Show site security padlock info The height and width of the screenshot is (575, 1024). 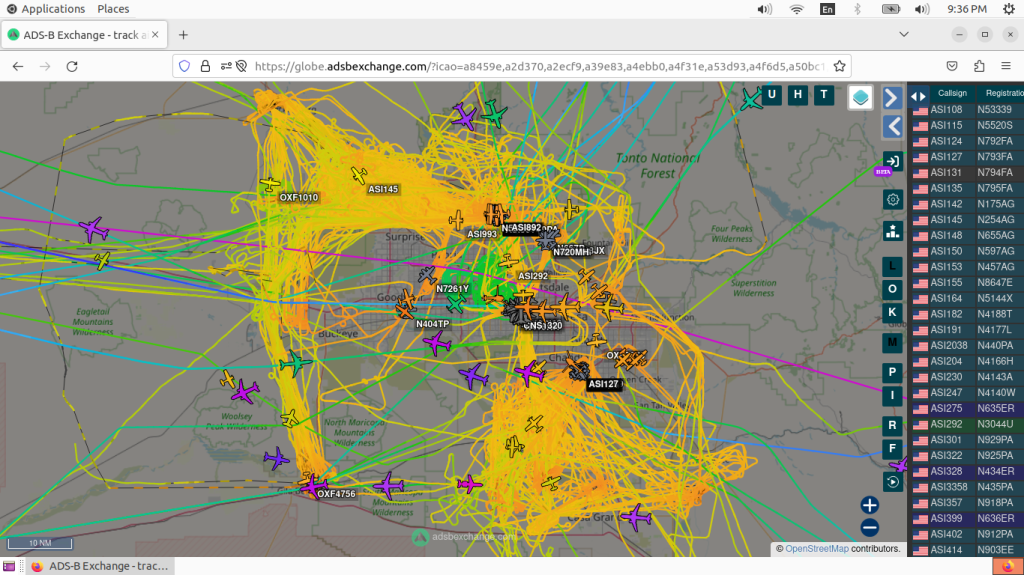pyautogui.click(x=205, y=66)
